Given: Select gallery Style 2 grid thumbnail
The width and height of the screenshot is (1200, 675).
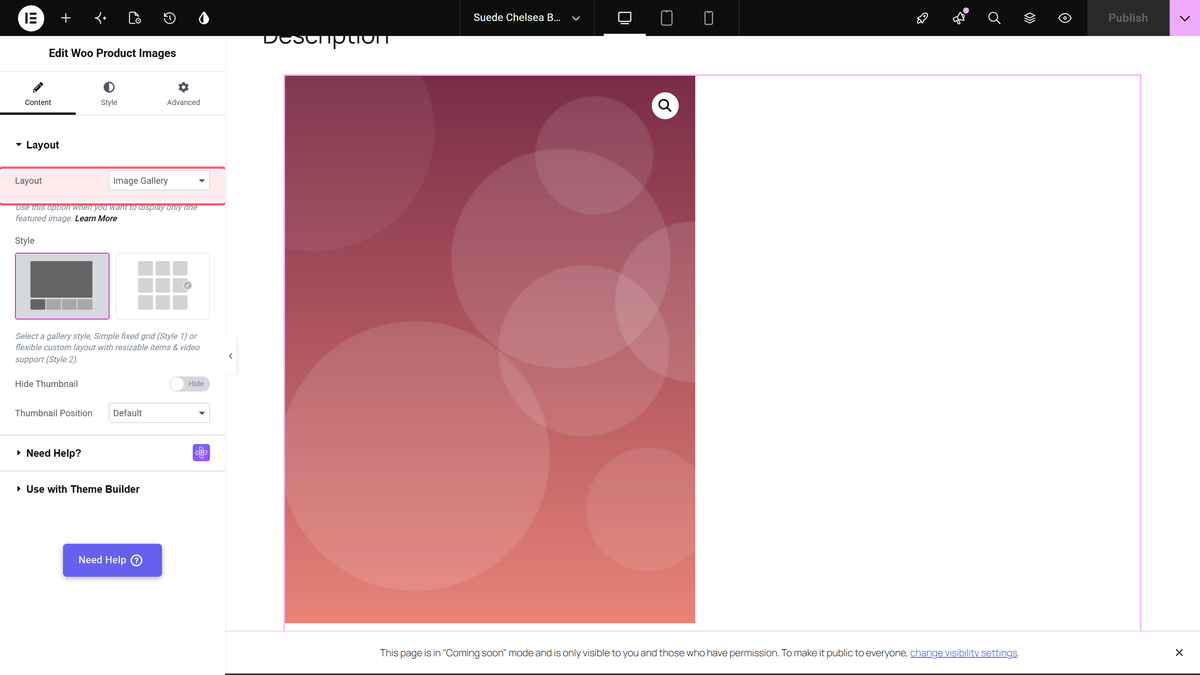Looking at the screenshot, I should pos(163,286).
